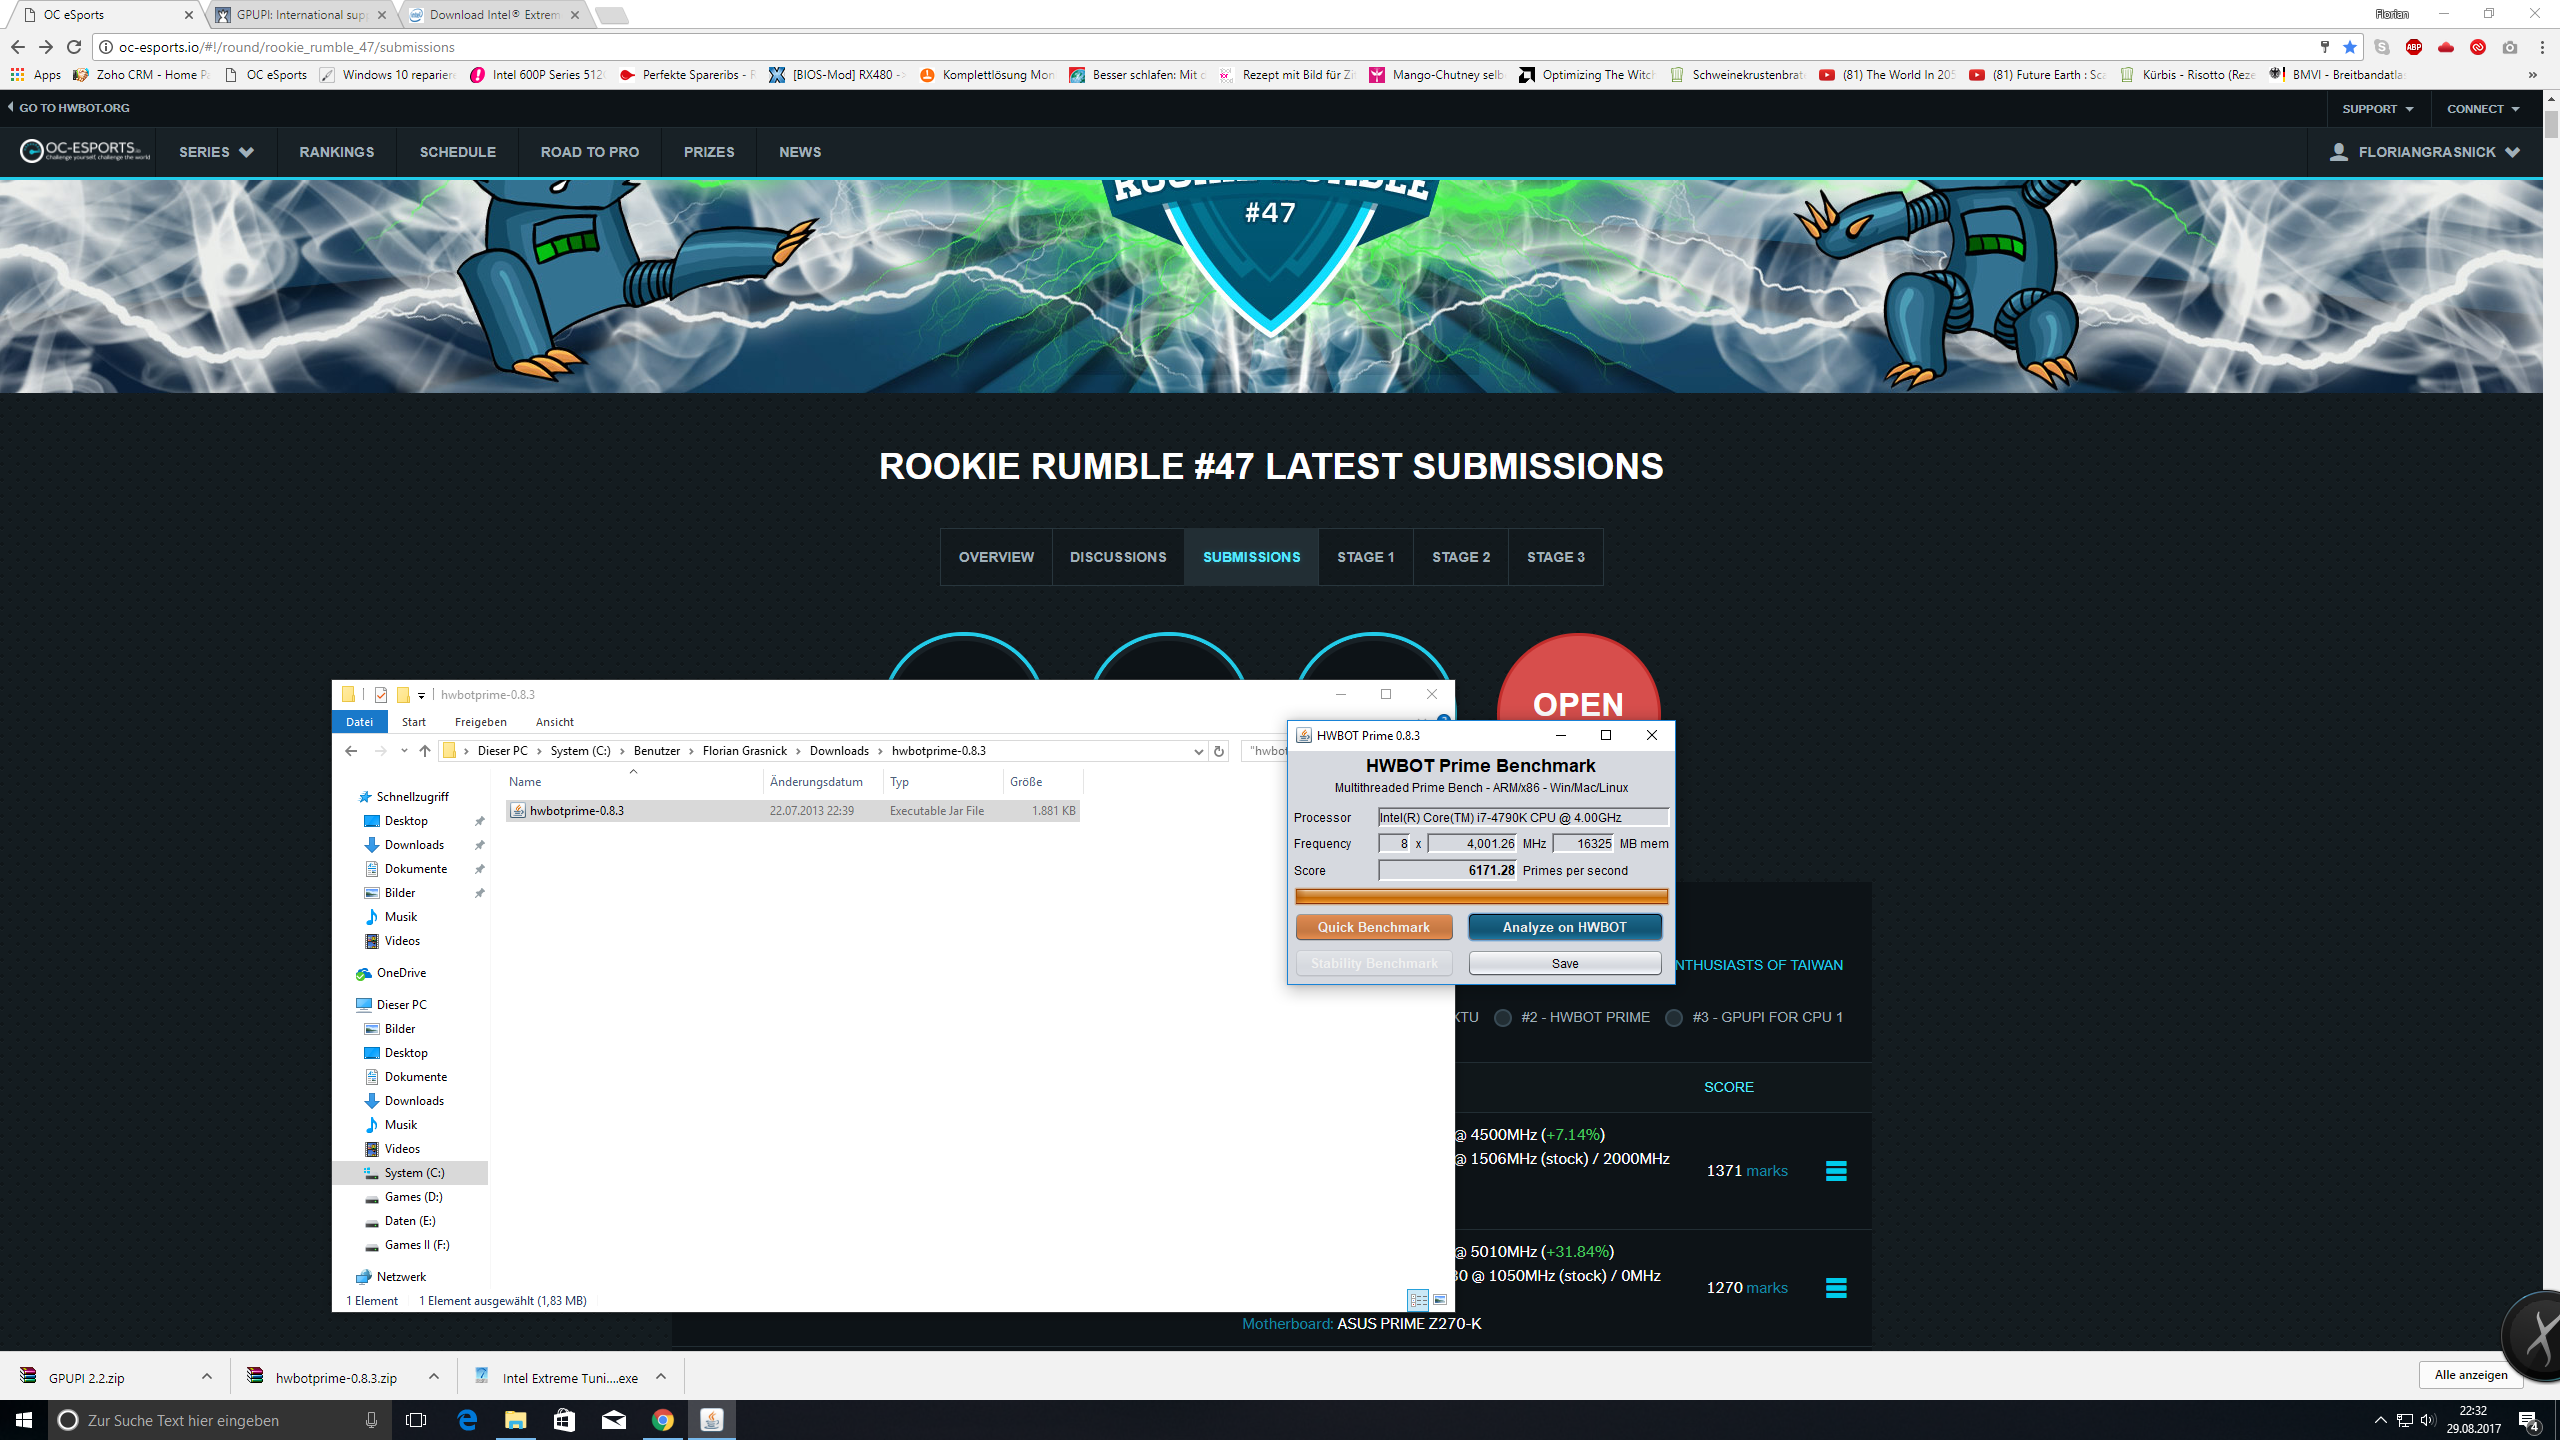The width and height of the screenshot is (2560, 1440).
Task: Click Downloads in Explorer breadcrumb path
Action: tap(839, 751)
